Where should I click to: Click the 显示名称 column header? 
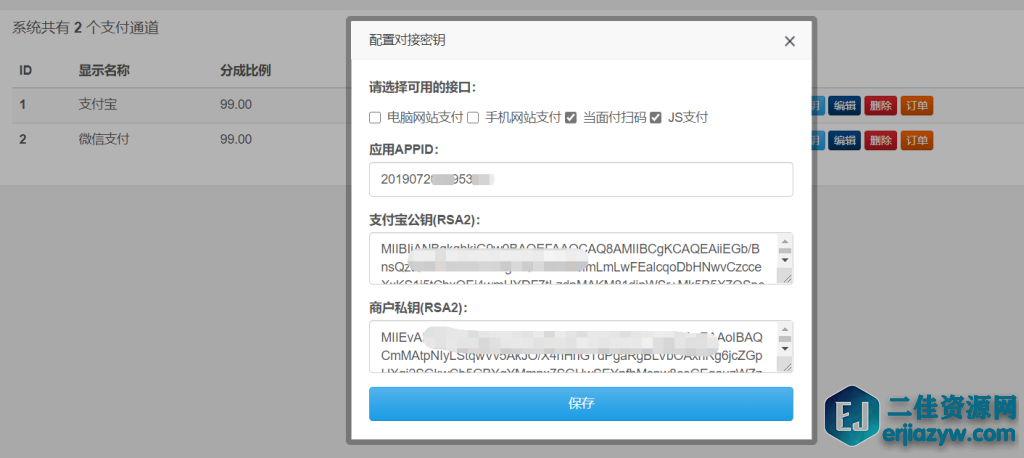pos(104,70)
